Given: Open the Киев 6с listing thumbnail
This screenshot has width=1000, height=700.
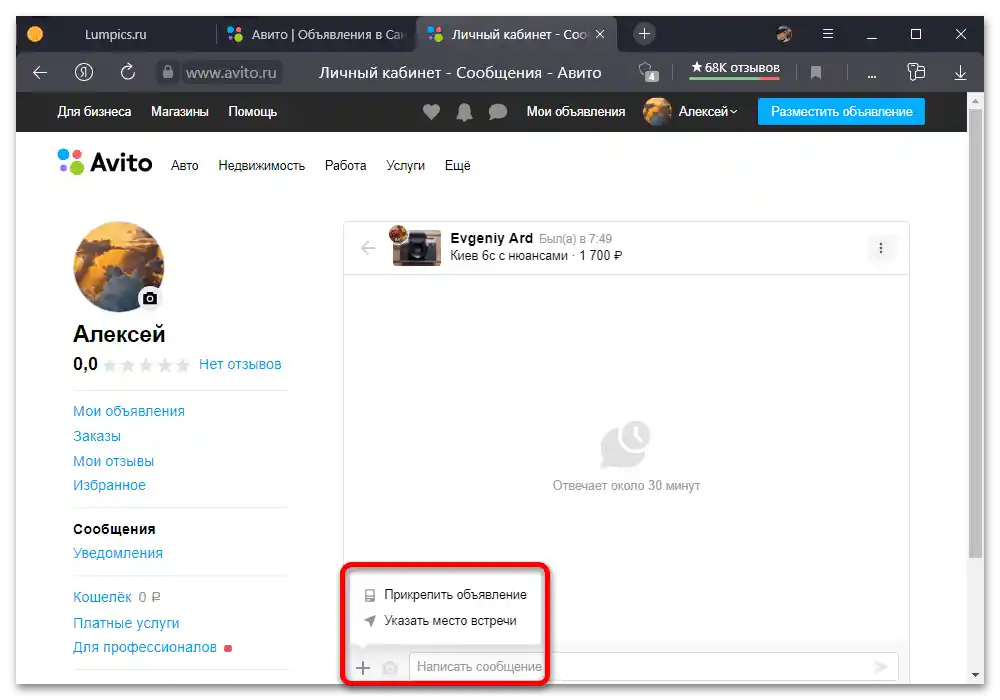Looking at the screenshot, I should tap(416, 247).
